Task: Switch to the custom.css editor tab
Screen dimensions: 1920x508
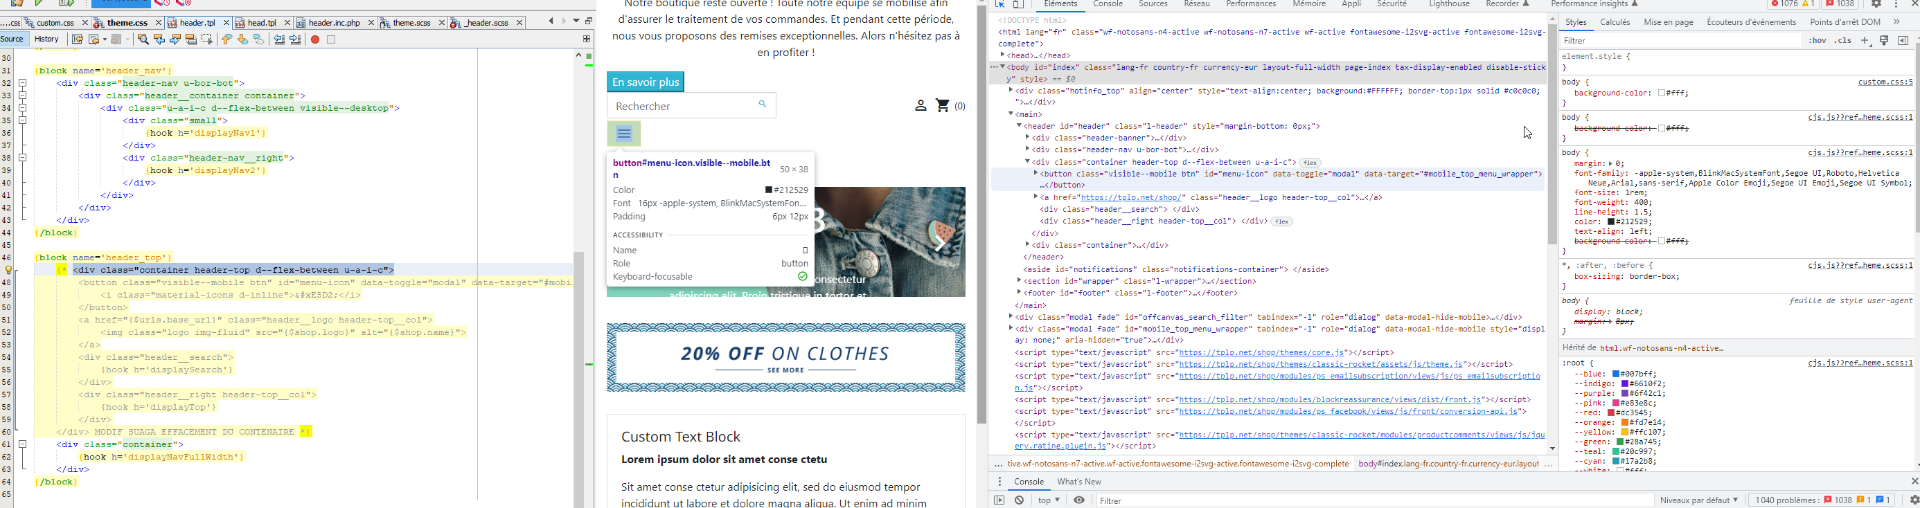Action: pyautogui.click(x=55, y=22)
